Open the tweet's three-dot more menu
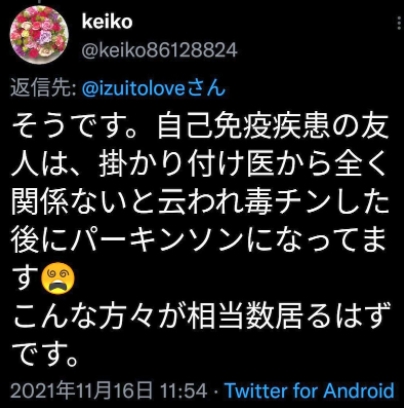This screenshot has height=408, width=404. click(399, 23)
